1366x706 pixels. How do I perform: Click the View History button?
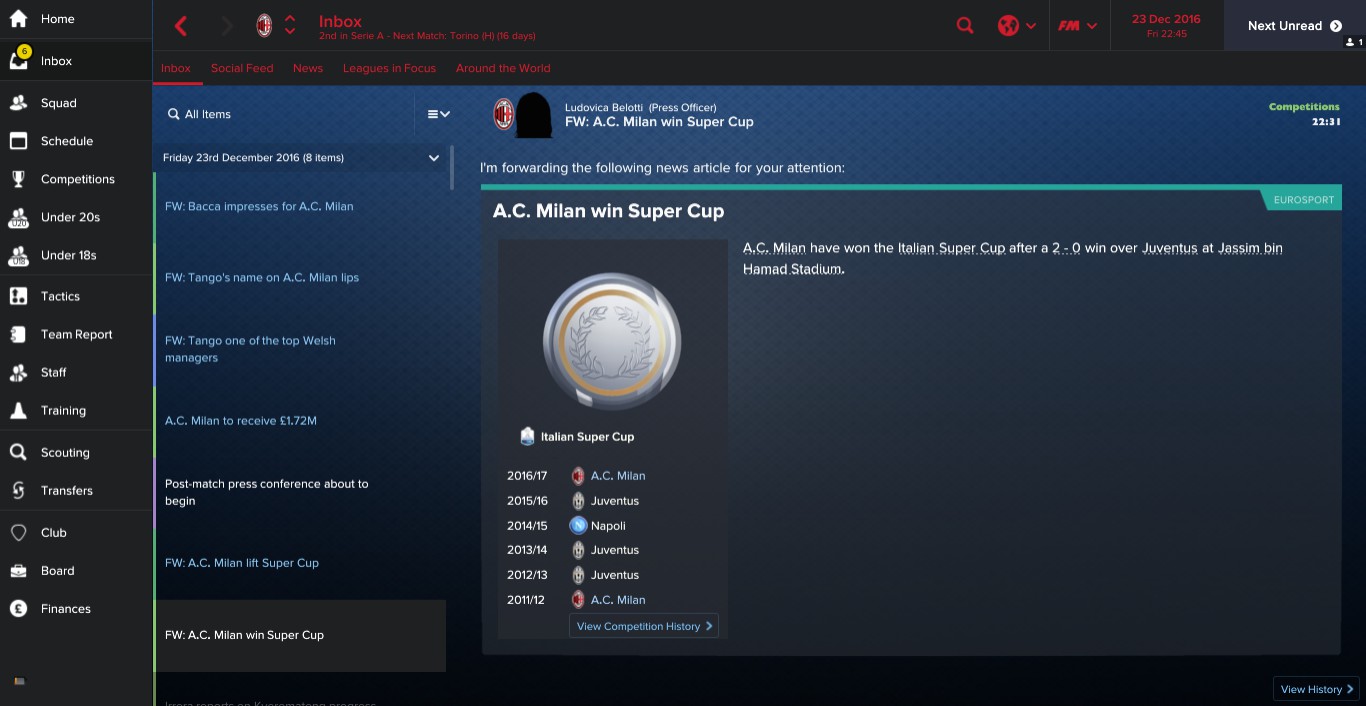1316,689
